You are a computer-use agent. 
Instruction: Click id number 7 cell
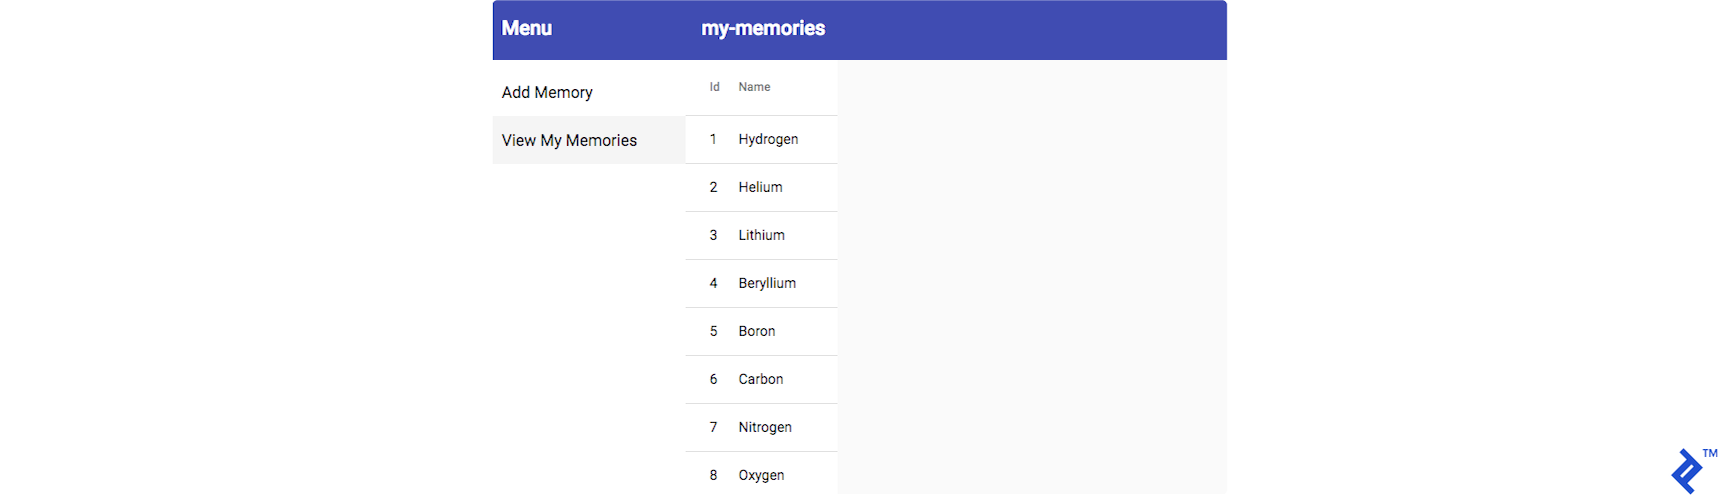(713, 427)
